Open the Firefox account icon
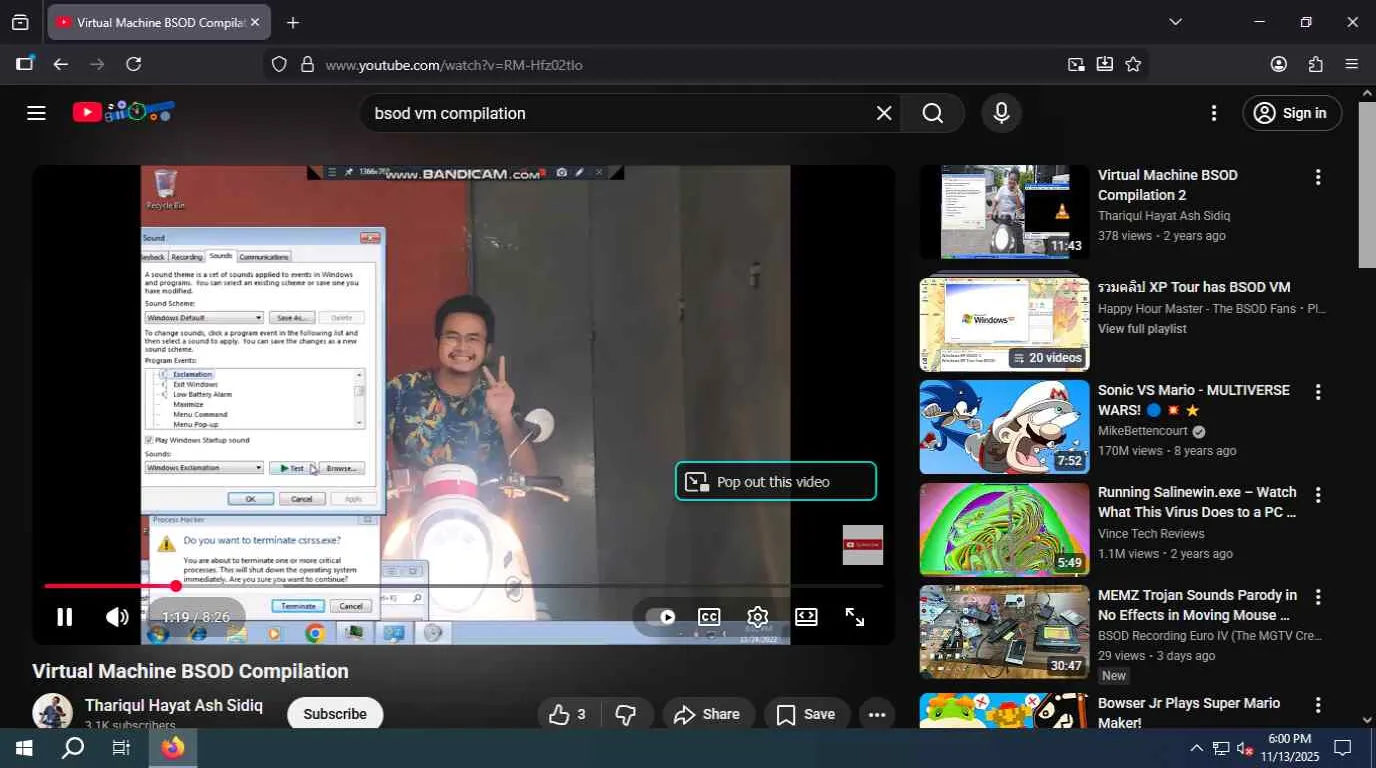The image size is (1376, 768). pyautogui.click(x=1279, y=64)
